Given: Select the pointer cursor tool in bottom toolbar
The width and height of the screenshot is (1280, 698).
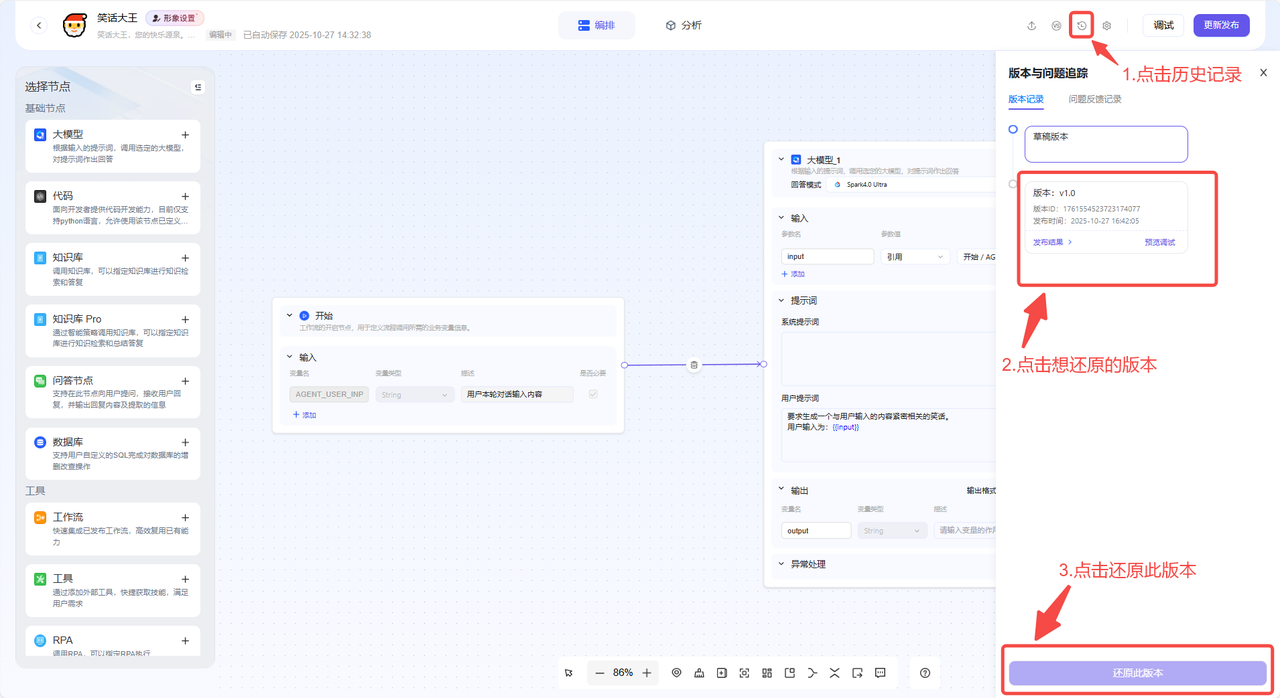Looking at the screenshot, I should coord(569,673).
